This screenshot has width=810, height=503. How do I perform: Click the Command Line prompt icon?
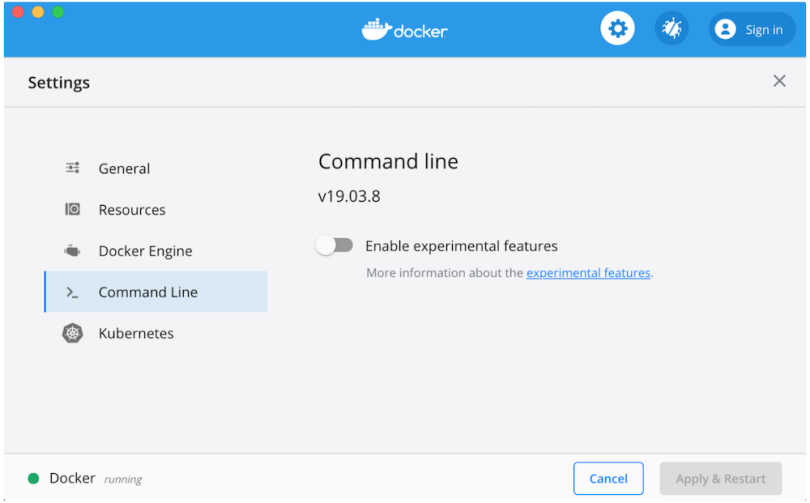72,292
